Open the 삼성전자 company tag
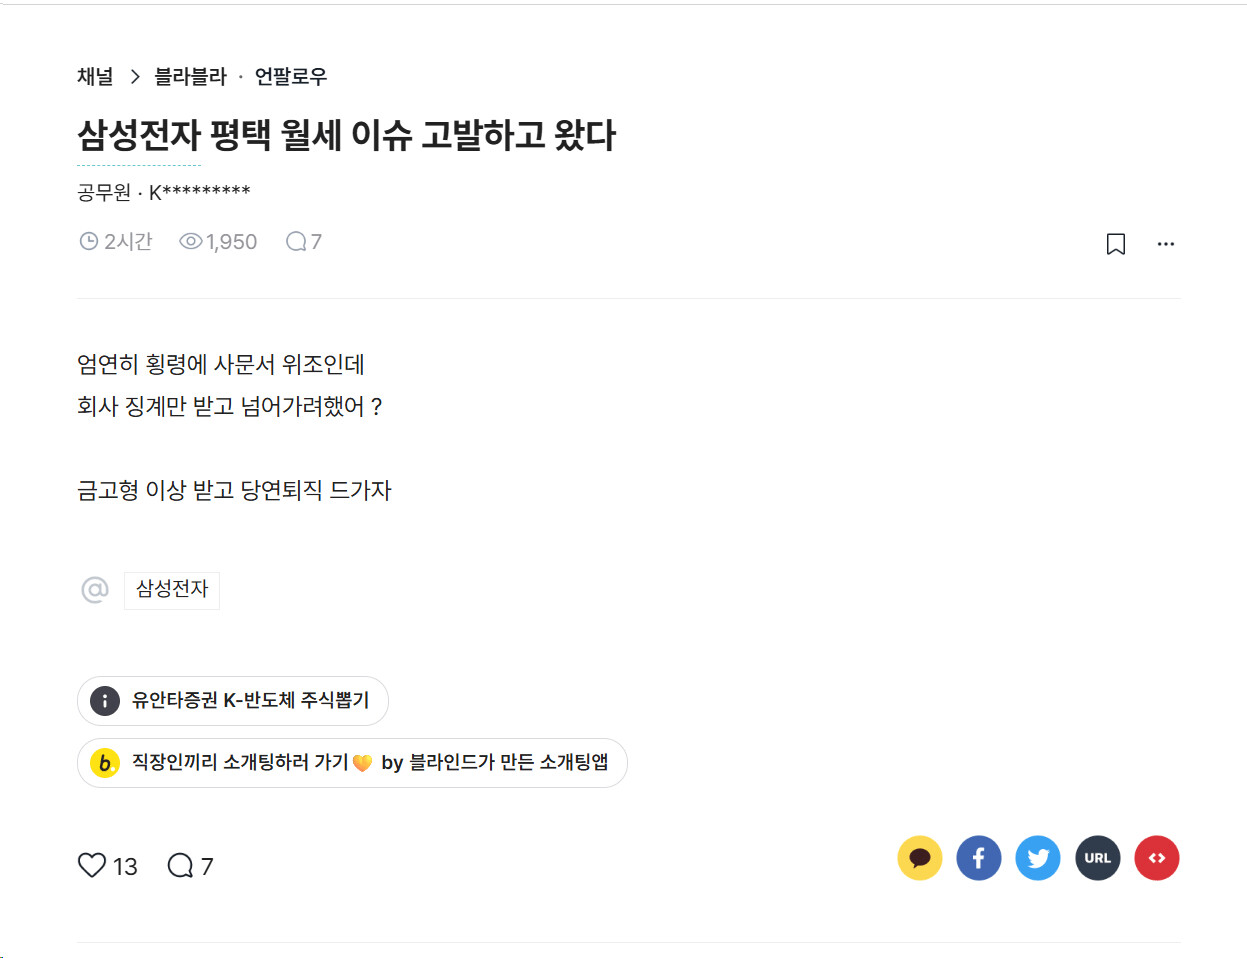The height and width of the screenshot is (958, 1247). (172, 590)
